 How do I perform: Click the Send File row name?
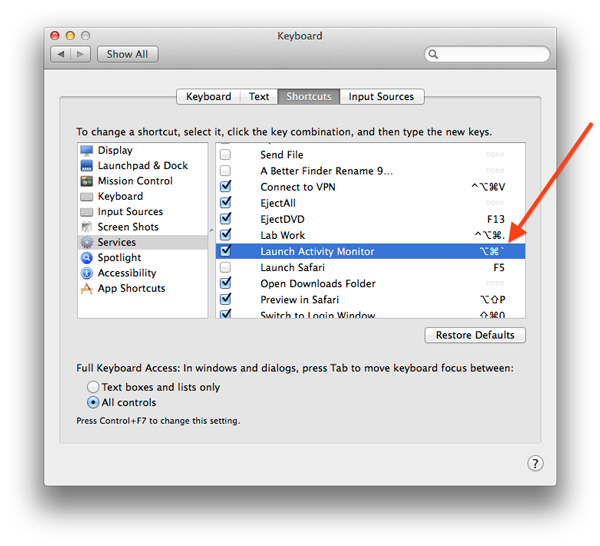point(282,155)
